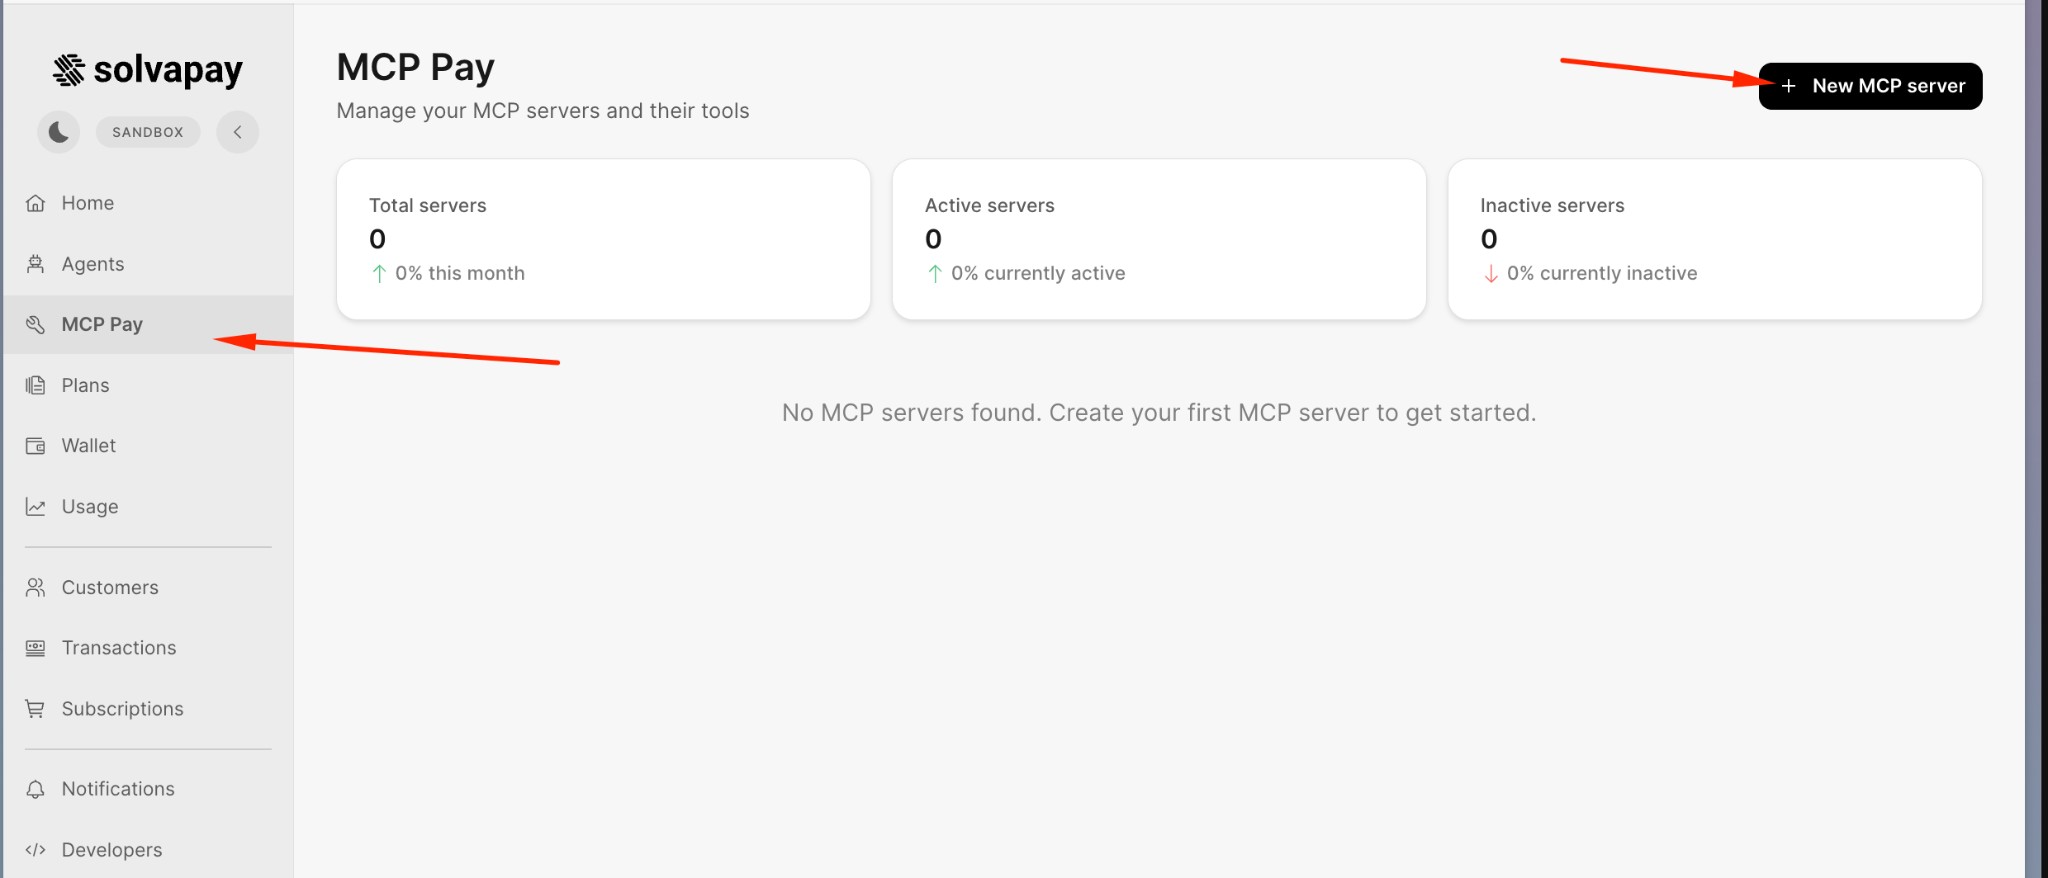The height and width of the screenshot is (878, 2048).
Task: Toggle dark mode with moon icon
Action: pos(59,132)
